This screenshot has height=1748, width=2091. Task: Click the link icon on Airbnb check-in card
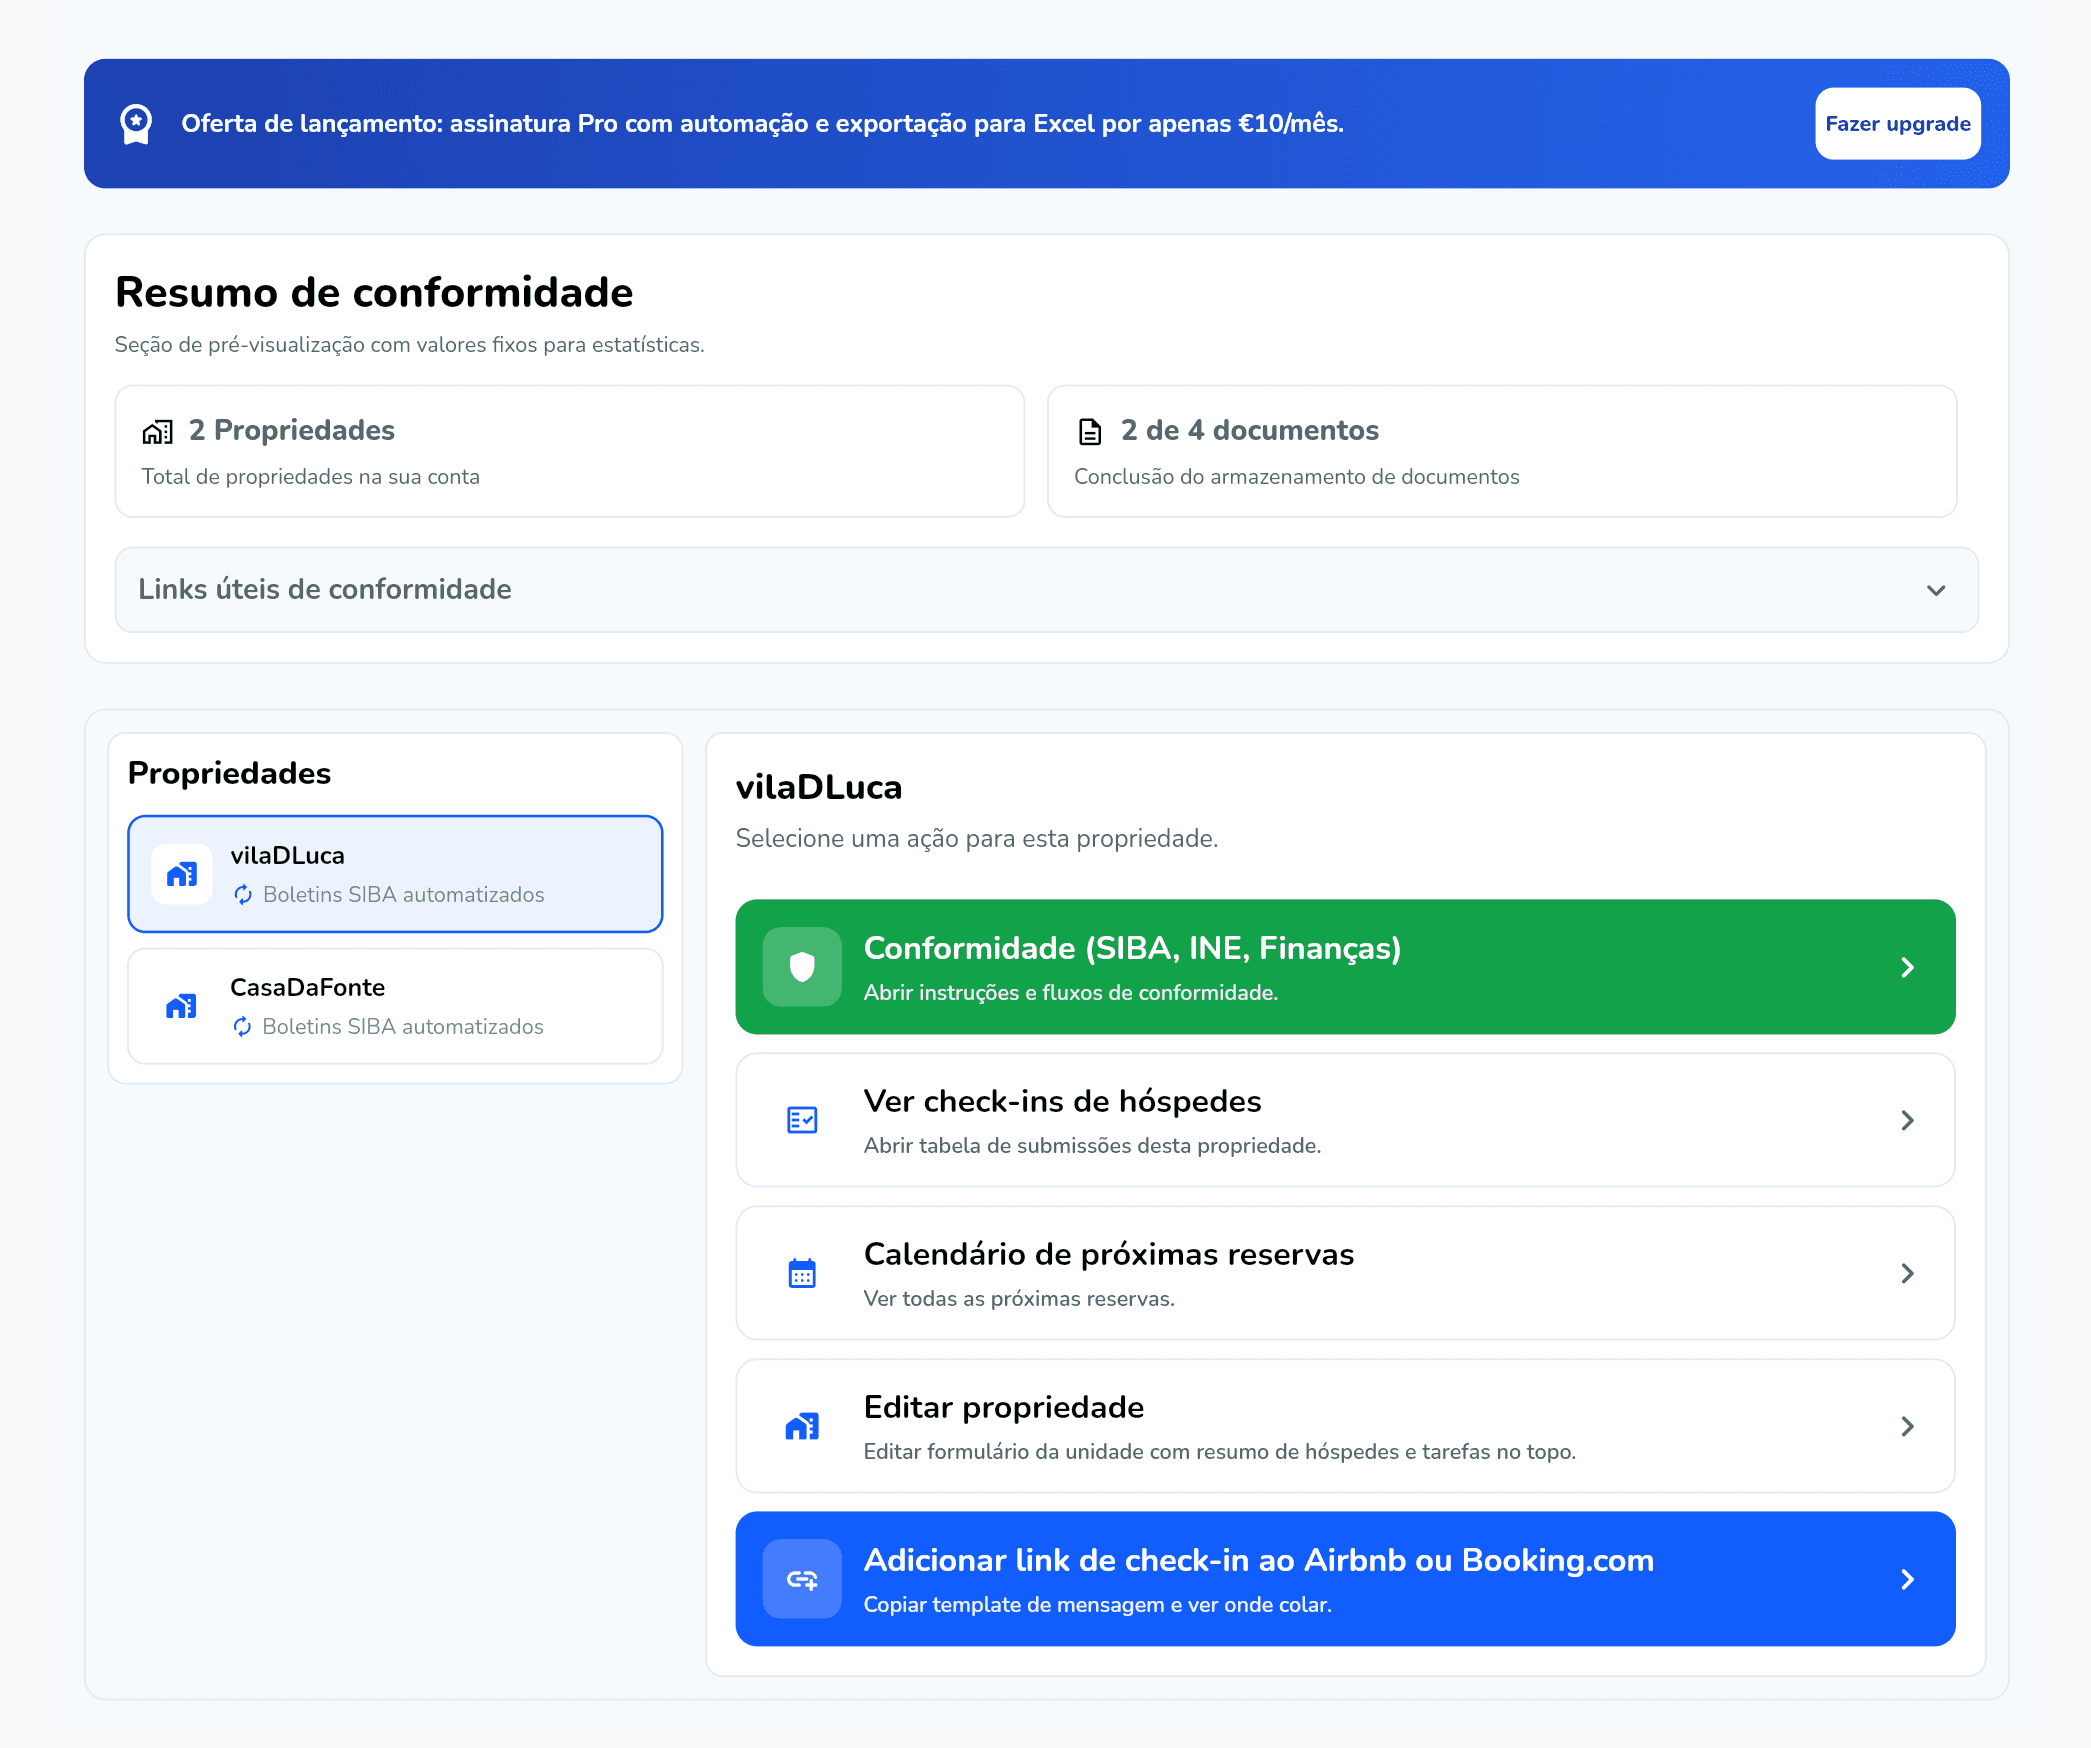coord(802,1579)
